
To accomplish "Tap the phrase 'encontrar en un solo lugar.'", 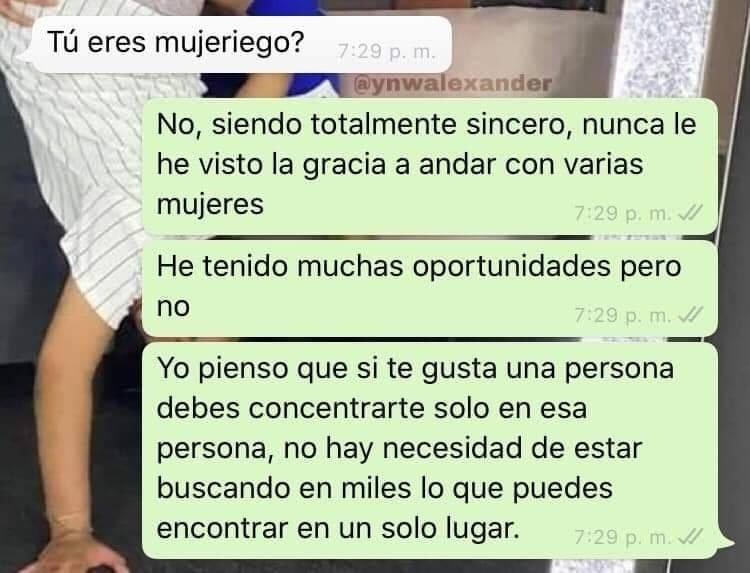I will tap(338, 528).
